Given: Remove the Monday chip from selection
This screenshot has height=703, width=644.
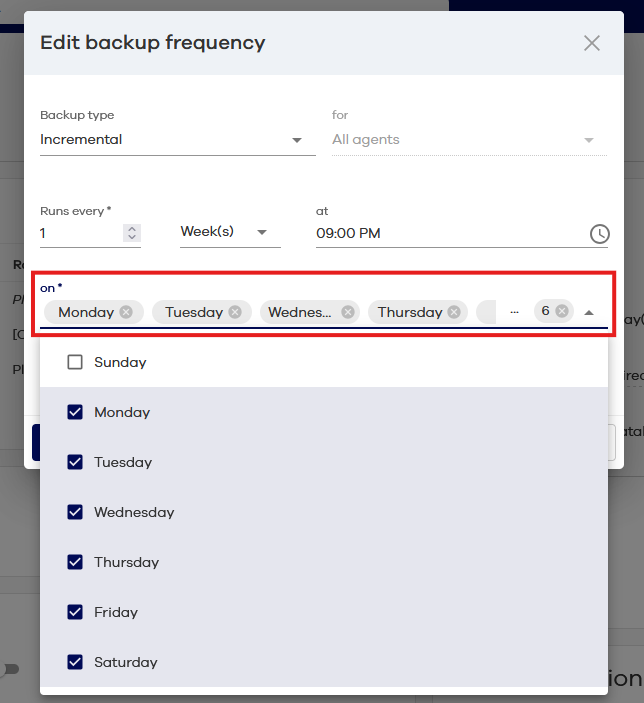Looking at the screenshot, I should click(x=126, y=312).
